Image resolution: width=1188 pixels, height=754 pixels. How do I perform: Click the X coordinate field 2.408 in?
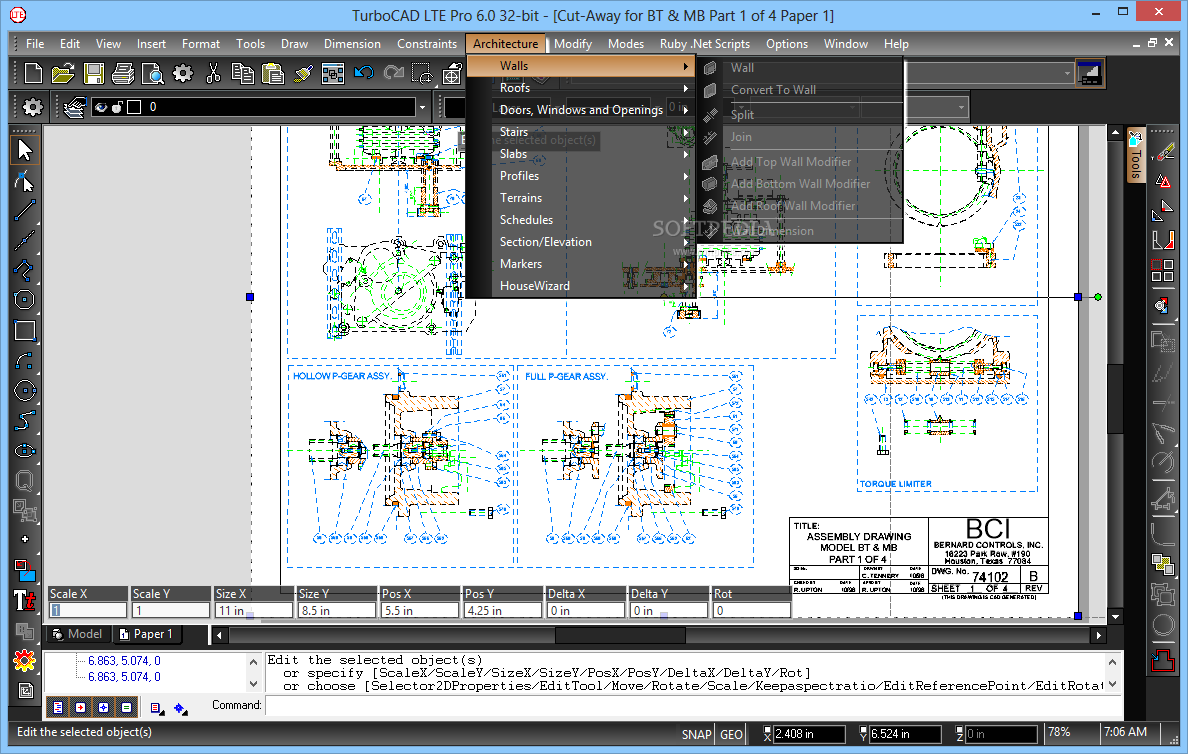[809, 734]
